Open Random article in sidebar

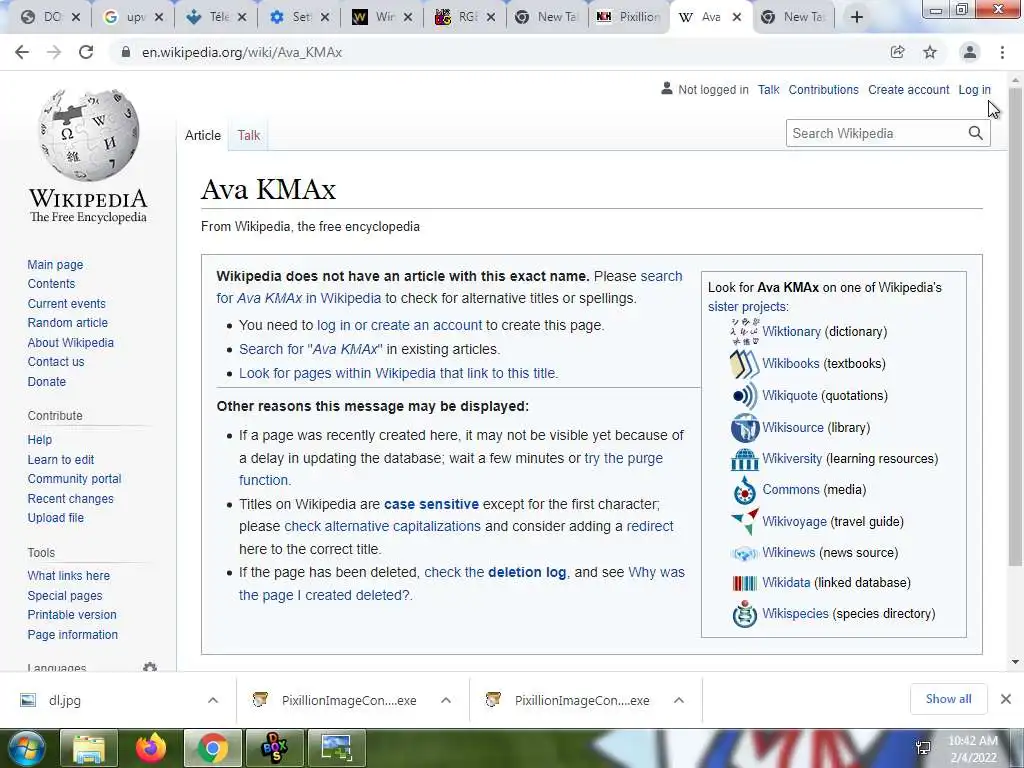[x=67, y=323]
